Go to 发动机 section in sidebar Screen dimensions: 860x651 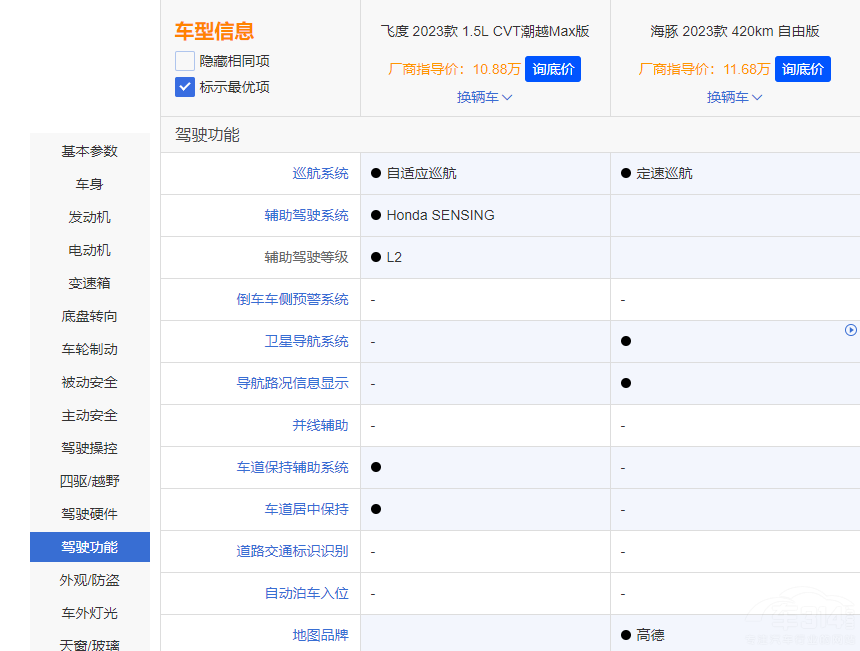pos(90,217)
